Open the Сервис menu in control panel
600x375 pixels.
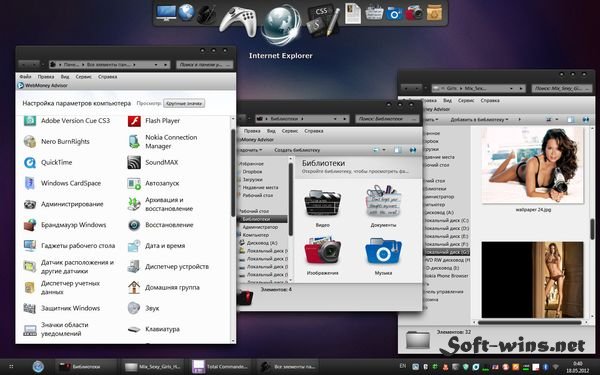[83, 77]
